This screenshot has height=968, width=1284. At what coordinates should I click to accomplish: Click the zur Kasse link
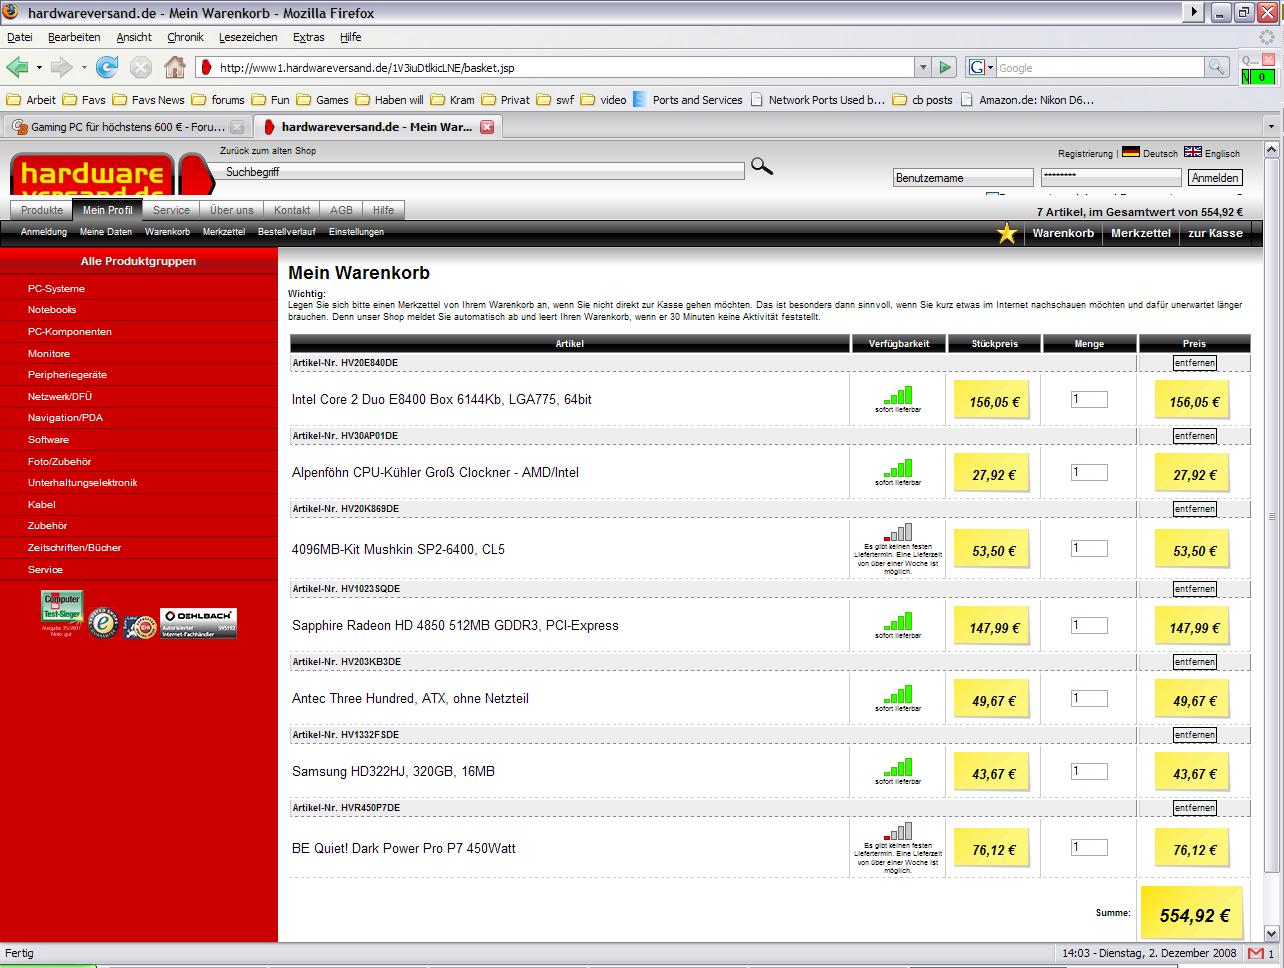tap(1215, 233)
